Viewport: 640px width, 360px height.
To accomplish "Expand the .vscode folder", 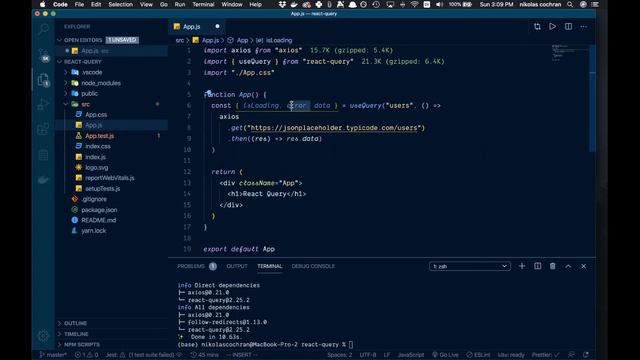I will [x=91, y=72].
